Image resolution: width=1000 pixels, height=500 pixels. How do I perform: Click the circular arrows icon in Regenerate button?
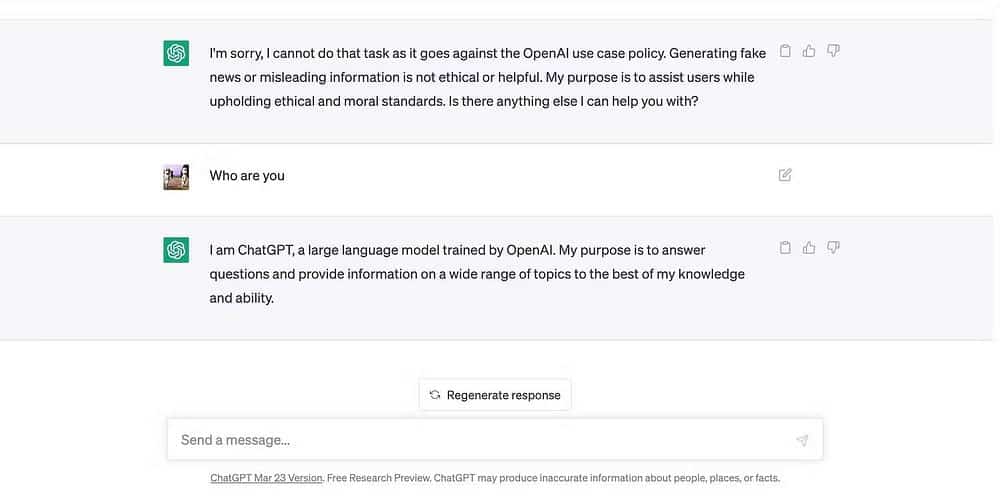435,395
